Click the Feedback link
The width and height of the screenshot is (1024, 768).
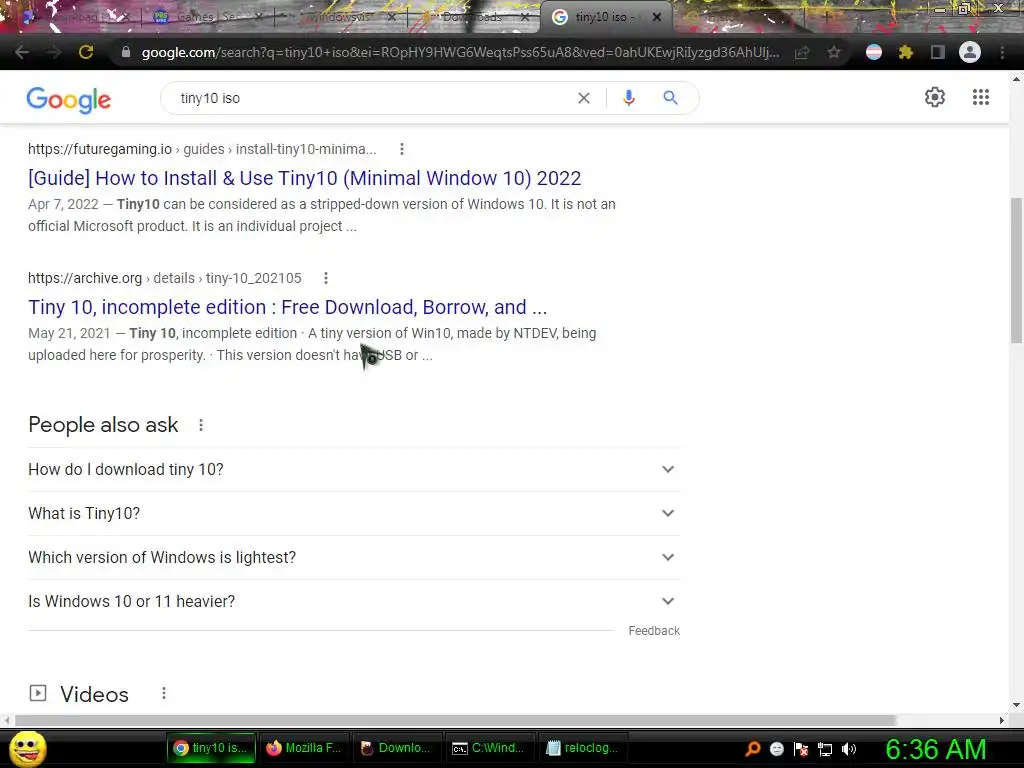click(654, 631)
